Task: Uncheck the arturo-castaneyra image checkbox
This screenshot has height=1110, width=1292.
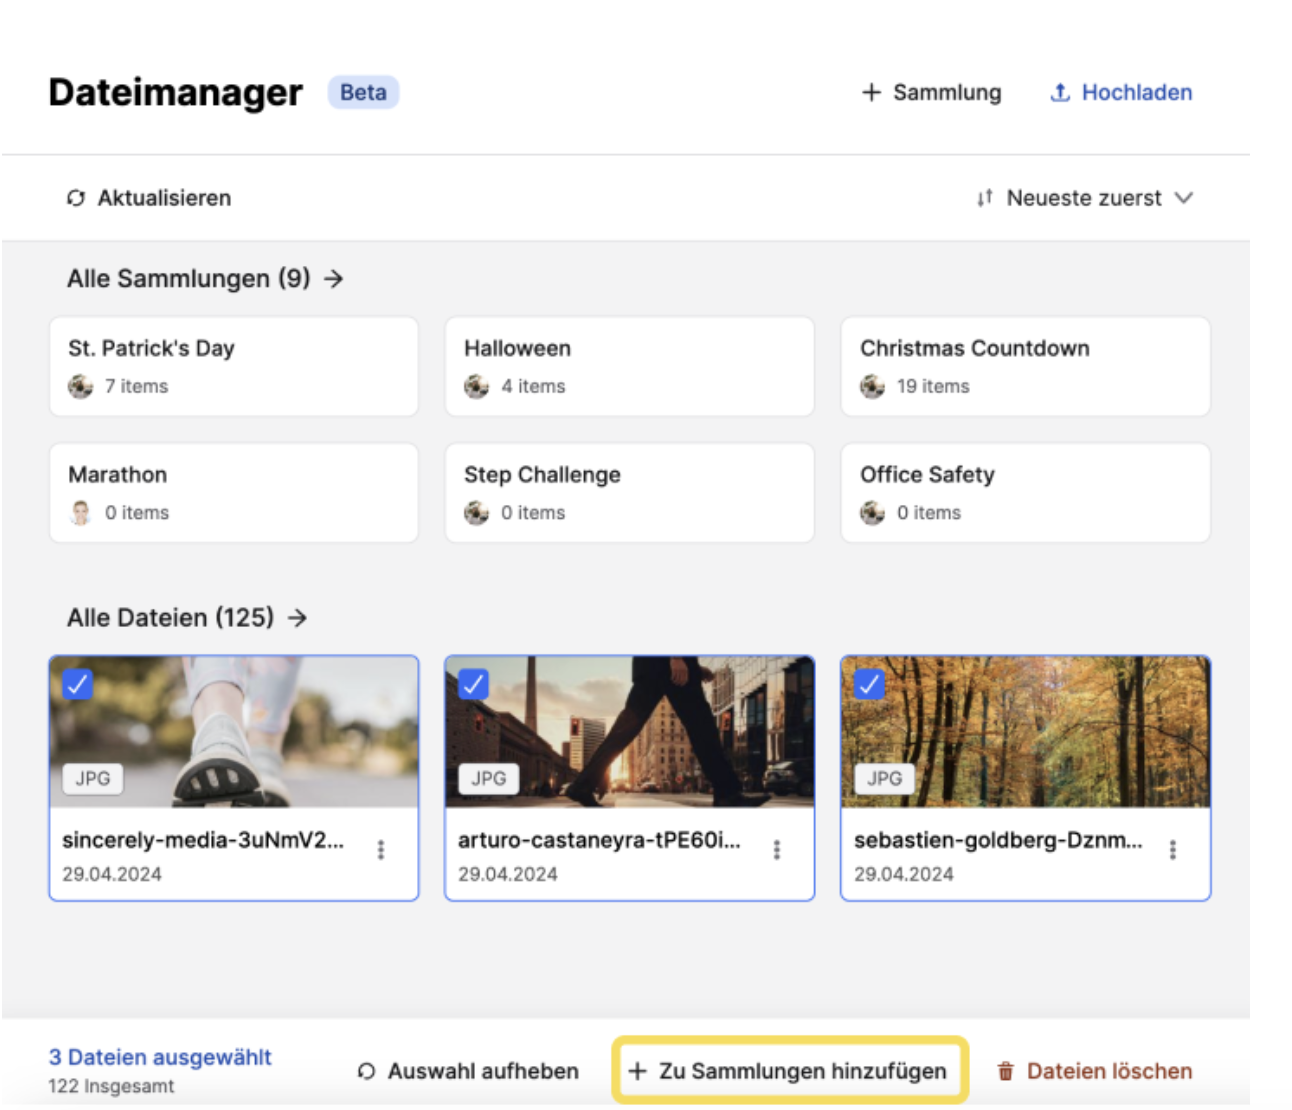Action: (473, 684)
